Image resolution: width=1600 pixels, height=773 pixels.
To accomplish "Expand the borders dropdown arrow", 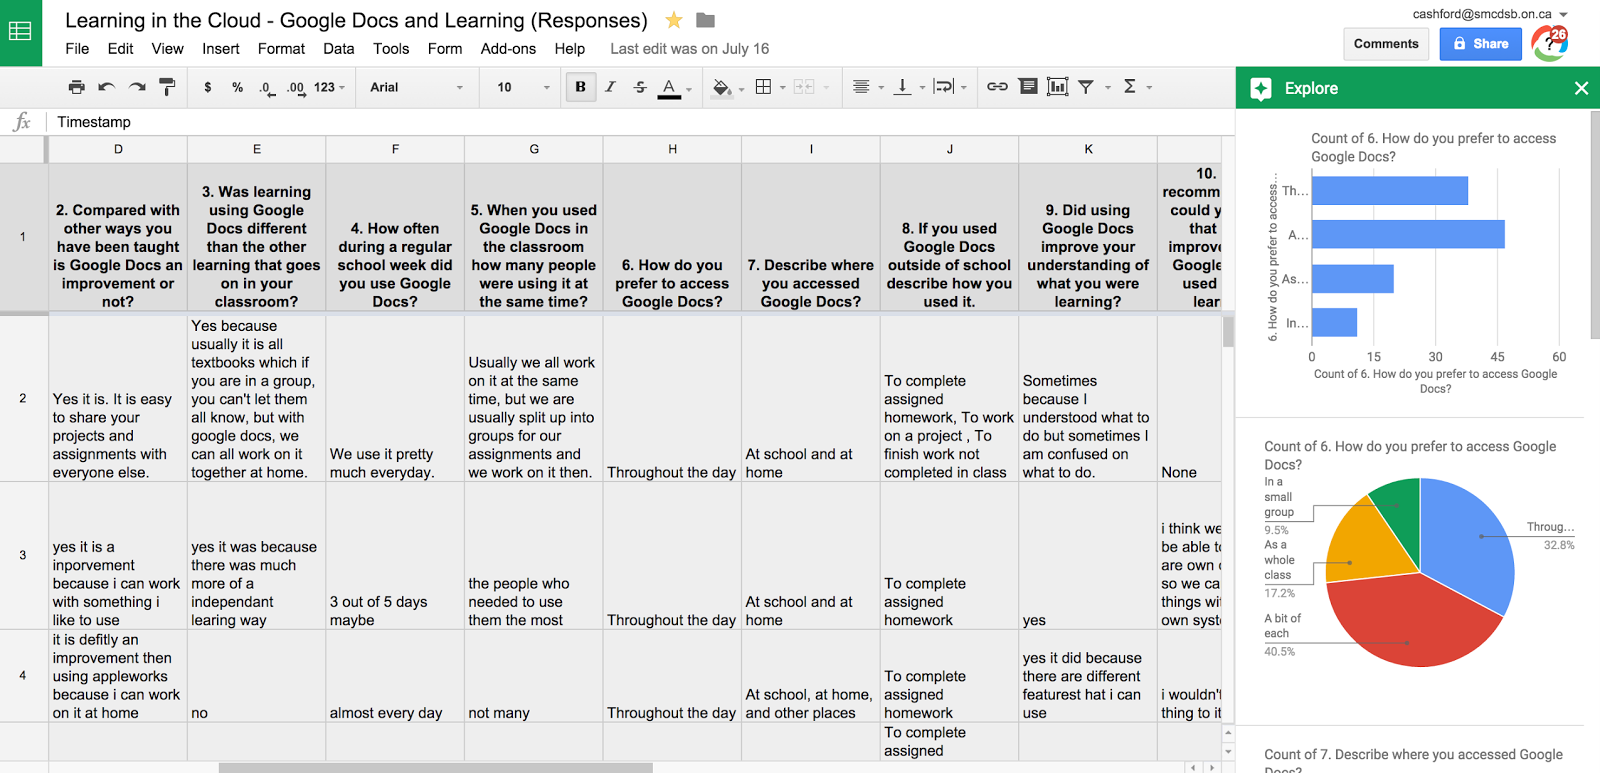I will pos(782,88).
